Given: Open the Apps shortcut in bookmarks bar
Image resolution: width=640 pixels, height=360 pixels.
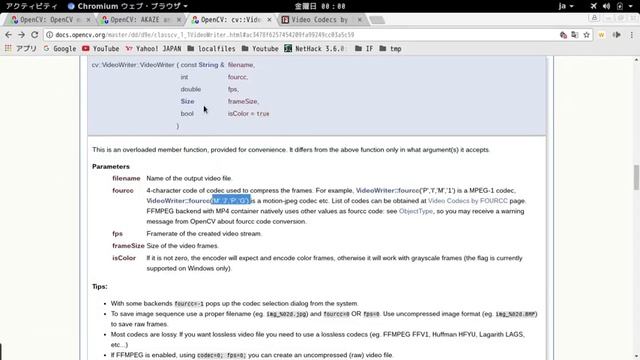Looking at the screenshot, I should click(x=20, y=49).
